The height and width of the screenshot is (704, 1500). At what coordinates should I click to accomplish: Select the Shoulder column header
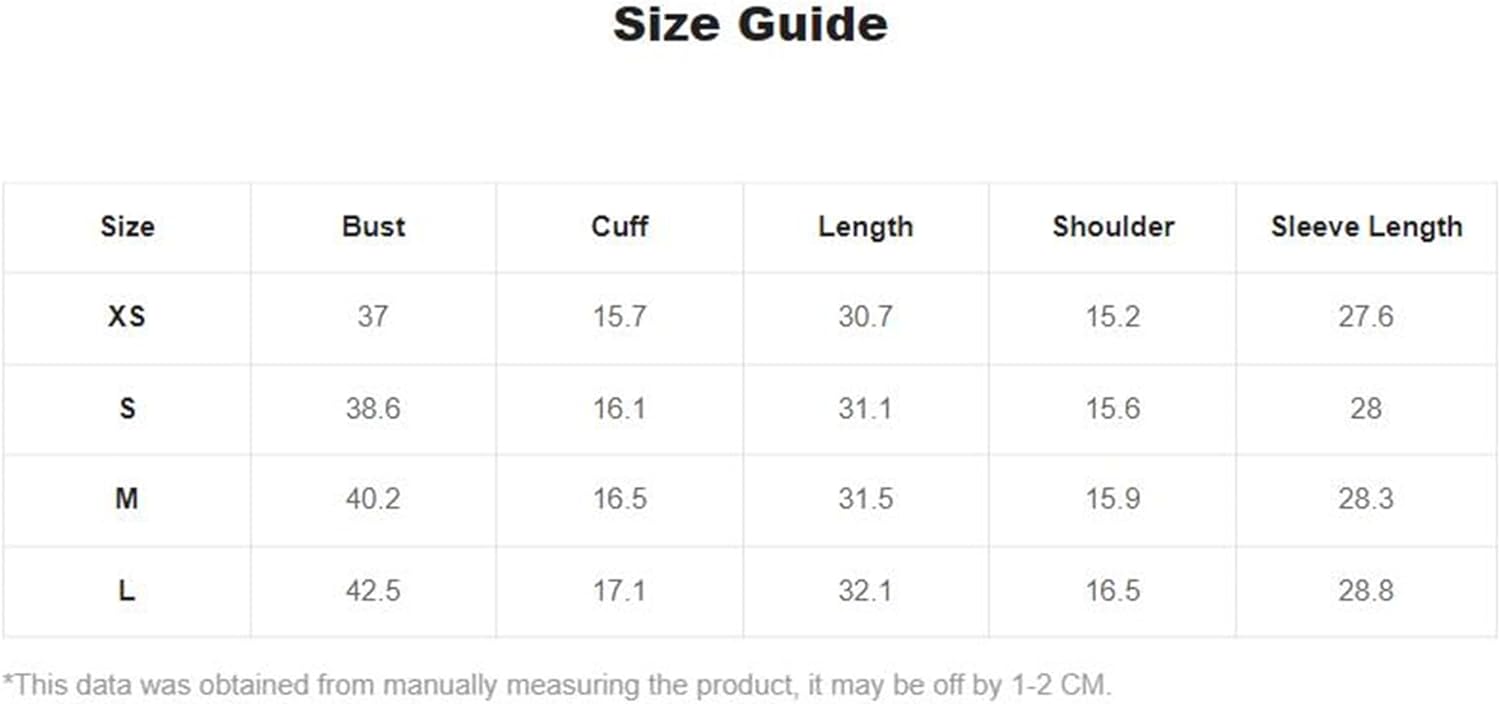coord(1113,226)
